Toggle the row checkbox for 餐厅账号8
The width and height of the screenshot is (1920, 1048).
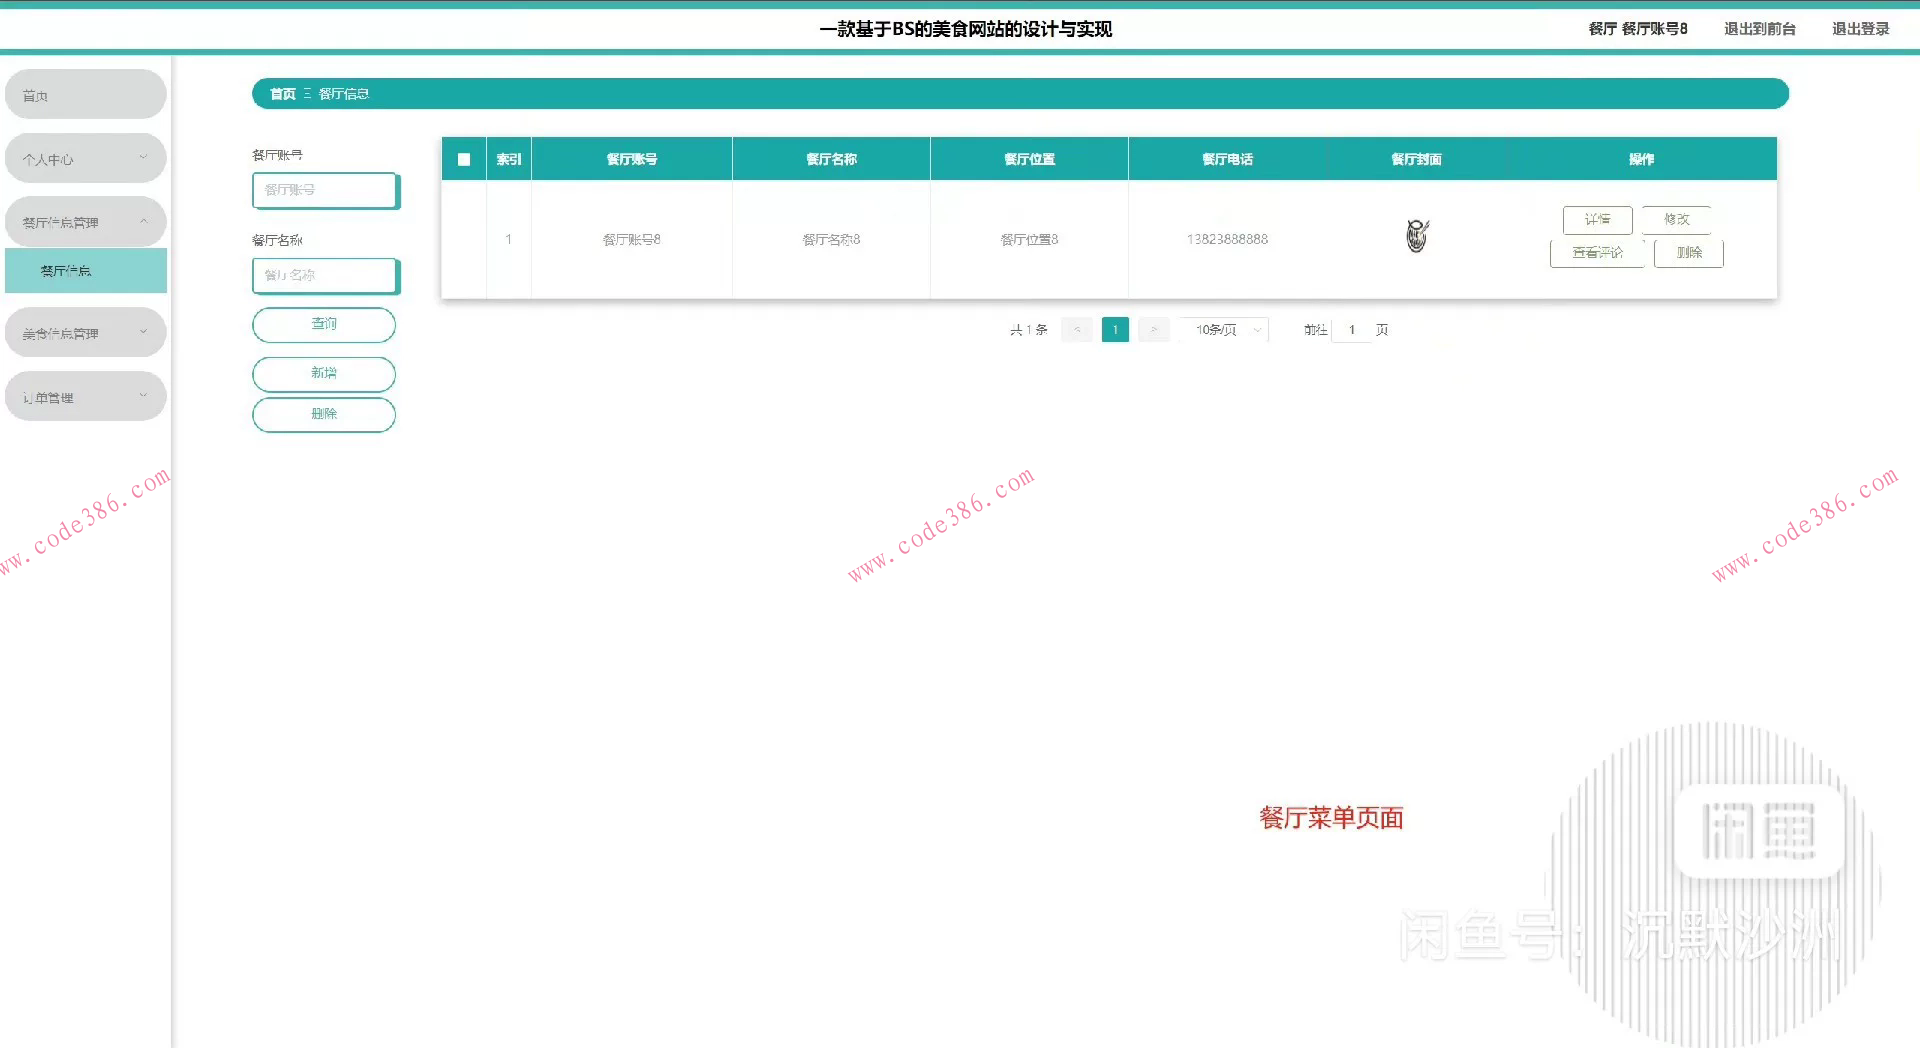pos(464,239)
